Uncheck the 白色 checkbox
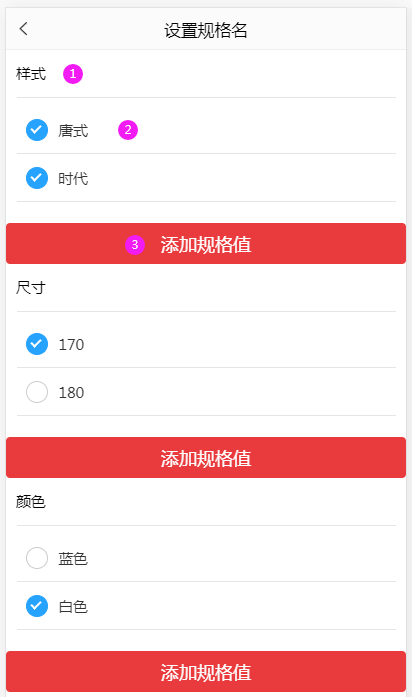The width and height of the screenshot is (412, 697). (x=37, y=606)
